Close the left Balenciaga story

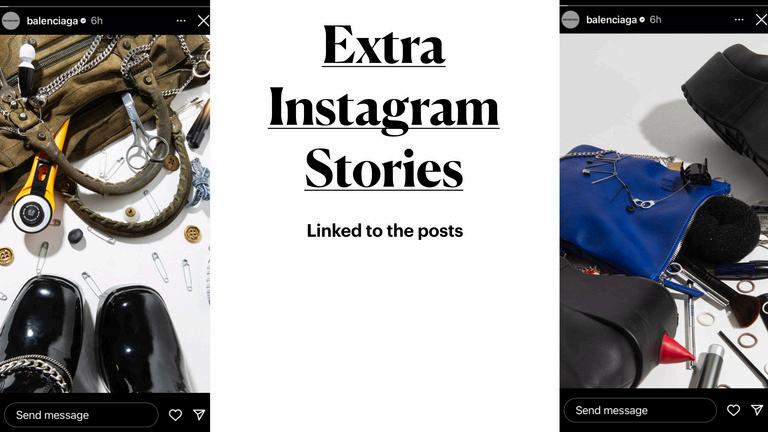pyautogui.click(x=203, y=21)
